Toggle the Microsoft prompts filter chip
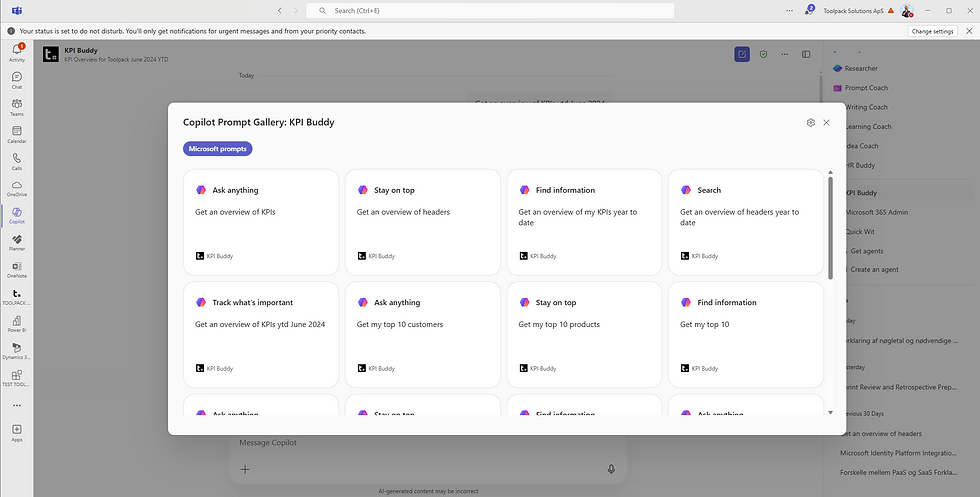The image size is (980, 497). click(x=218, y=149)
